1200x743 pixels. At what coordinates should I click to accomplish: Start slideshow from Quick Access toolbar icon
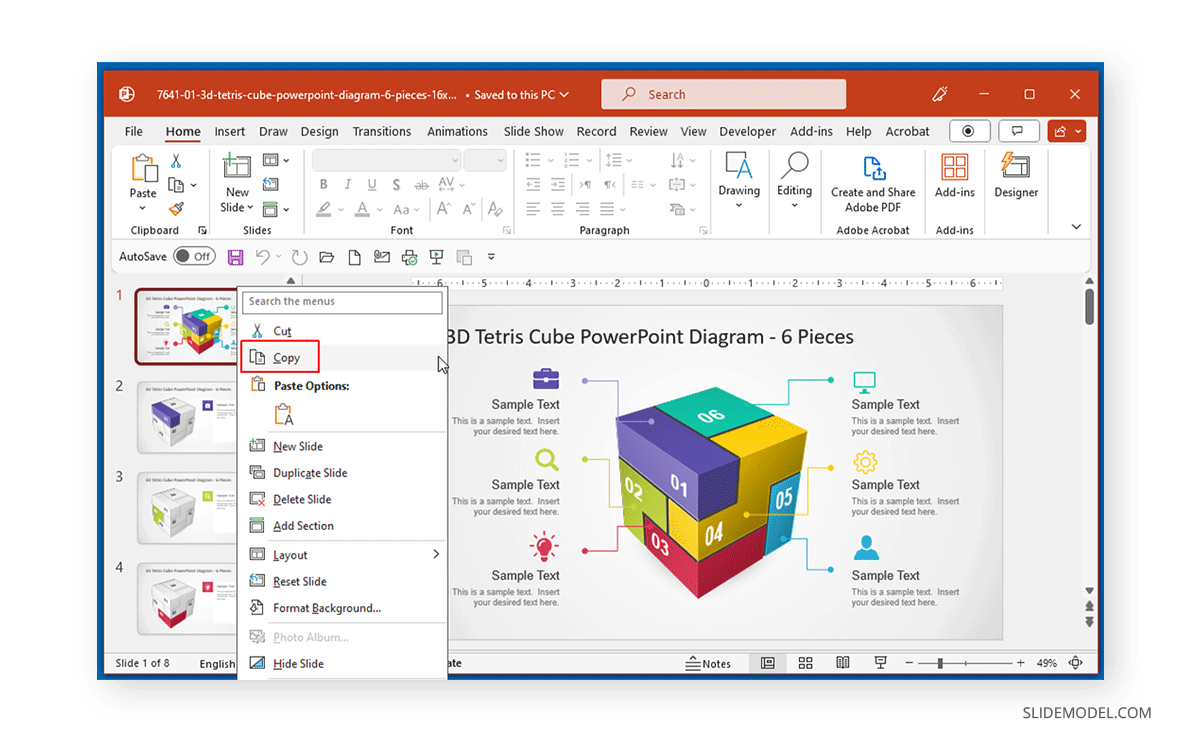437,257
